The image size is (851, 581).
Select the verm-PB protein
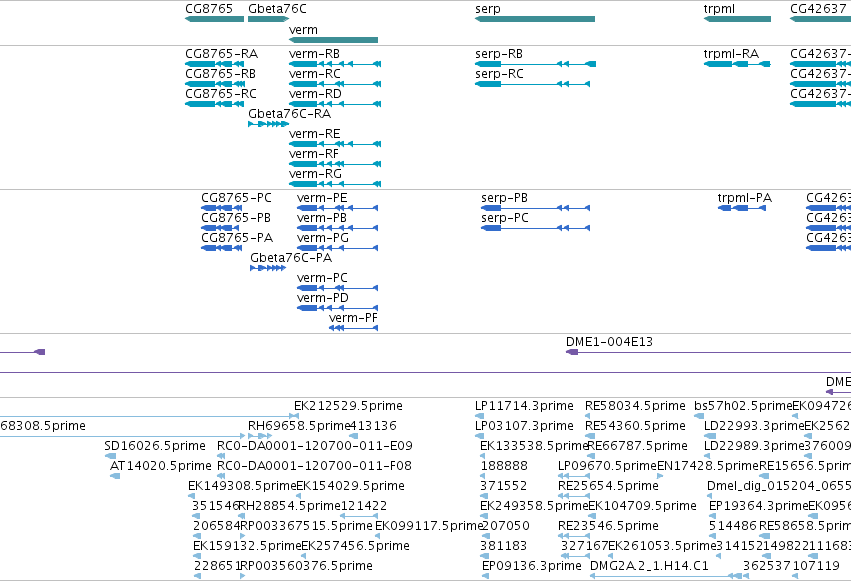pyautogui.click(x=338, y=228)
